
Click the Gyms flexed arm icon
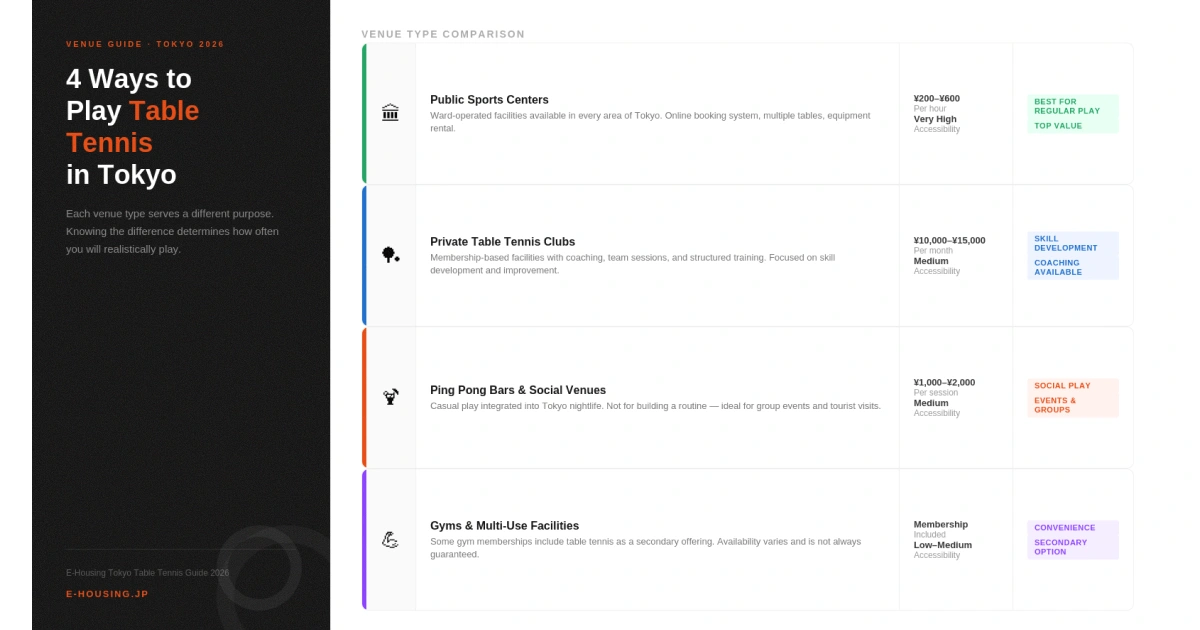(390, 539)
